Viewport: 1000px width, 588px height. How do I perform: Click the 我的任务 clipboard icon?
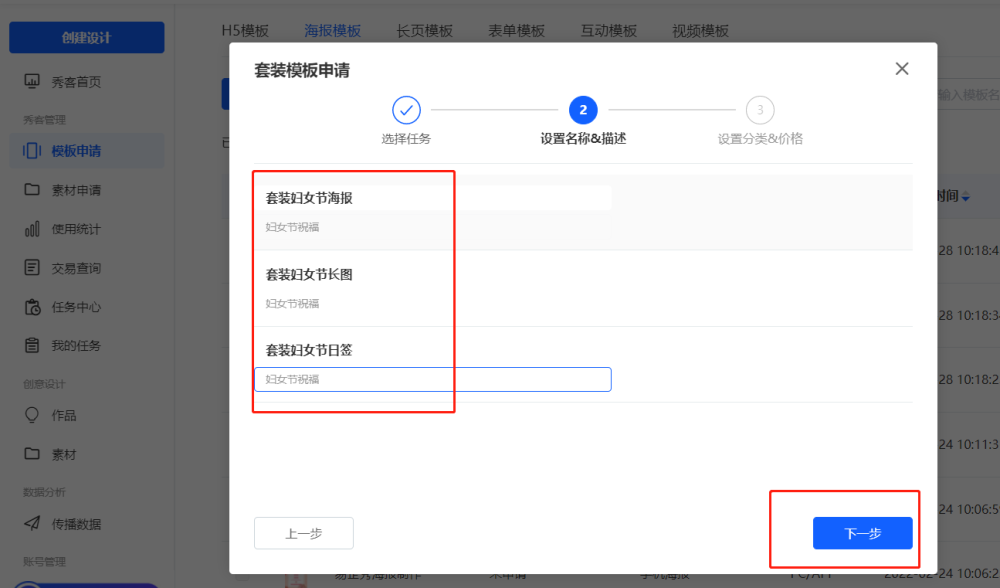(x=32, y=345)
